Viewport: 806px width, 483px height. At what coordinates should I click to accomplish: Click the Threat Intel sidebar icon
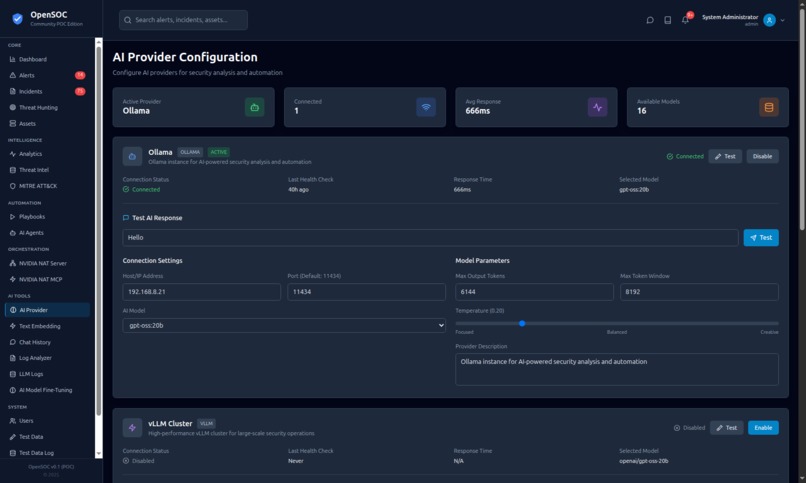pyautogui.click(x=13, y=170)
